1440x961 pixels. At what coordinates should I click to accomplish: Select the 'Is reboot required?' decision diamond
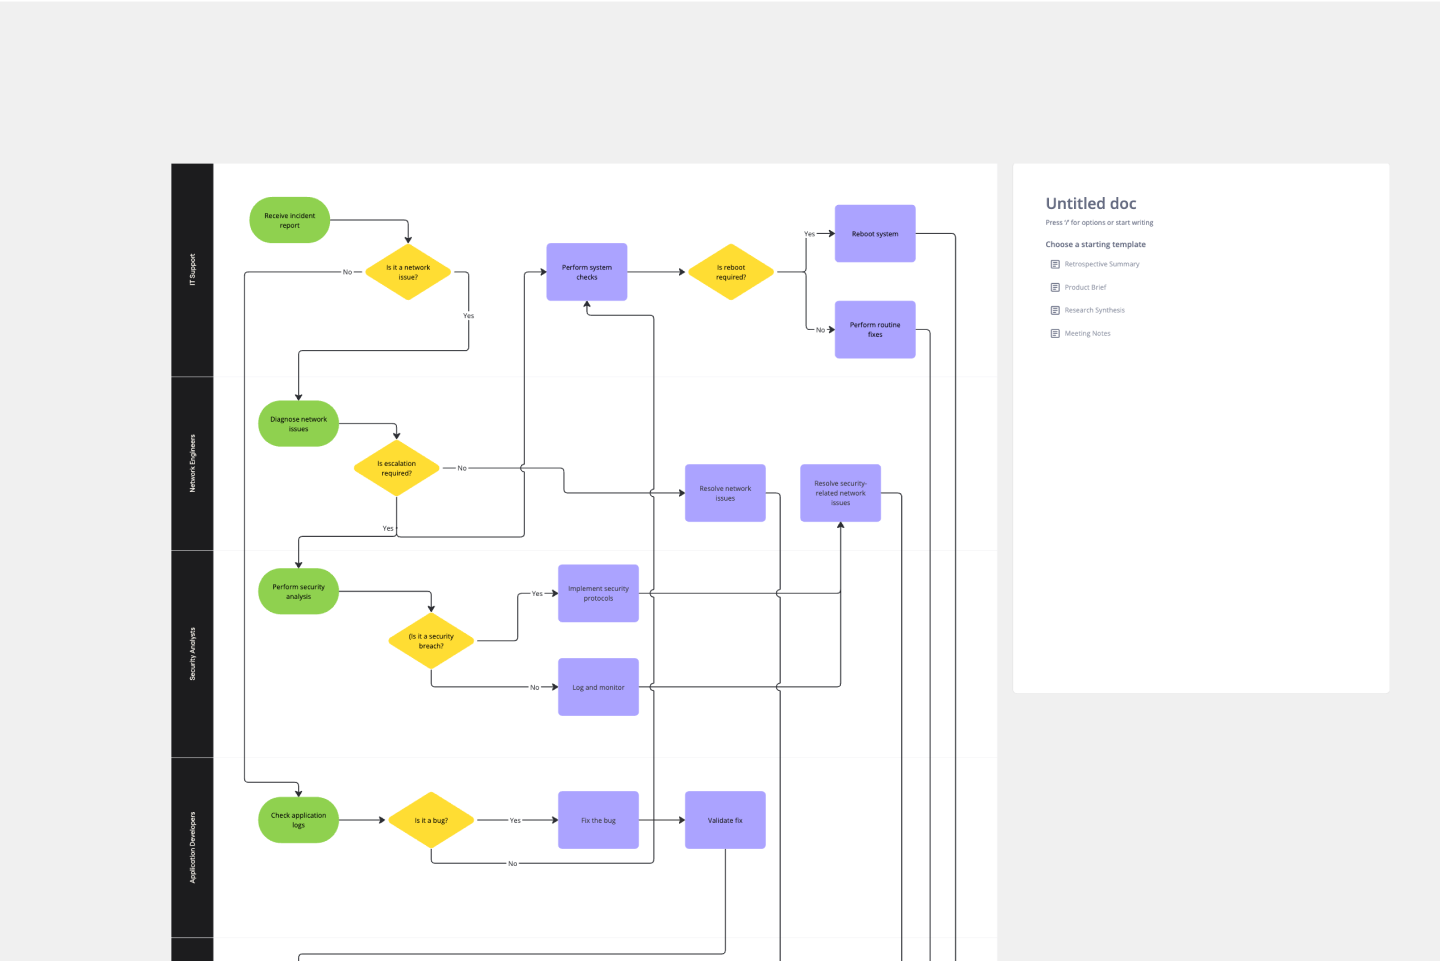coord(731,272)
